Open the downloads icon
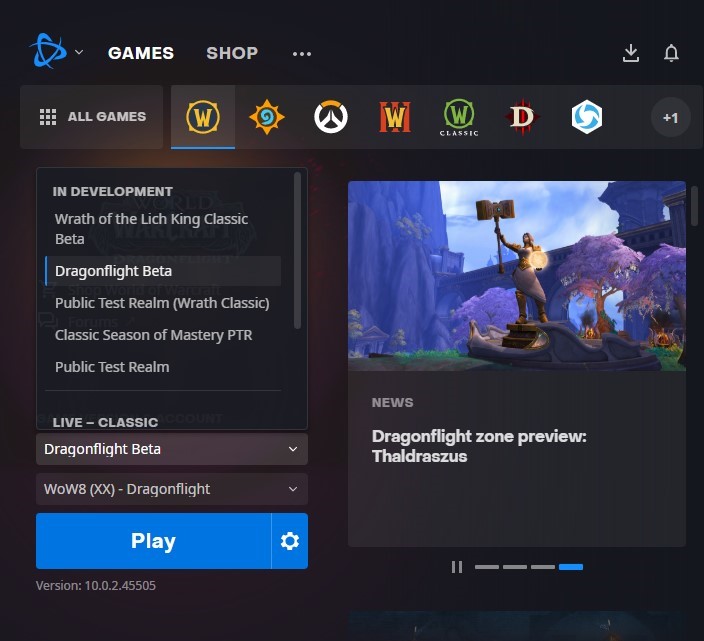 (x=631, y=53)
